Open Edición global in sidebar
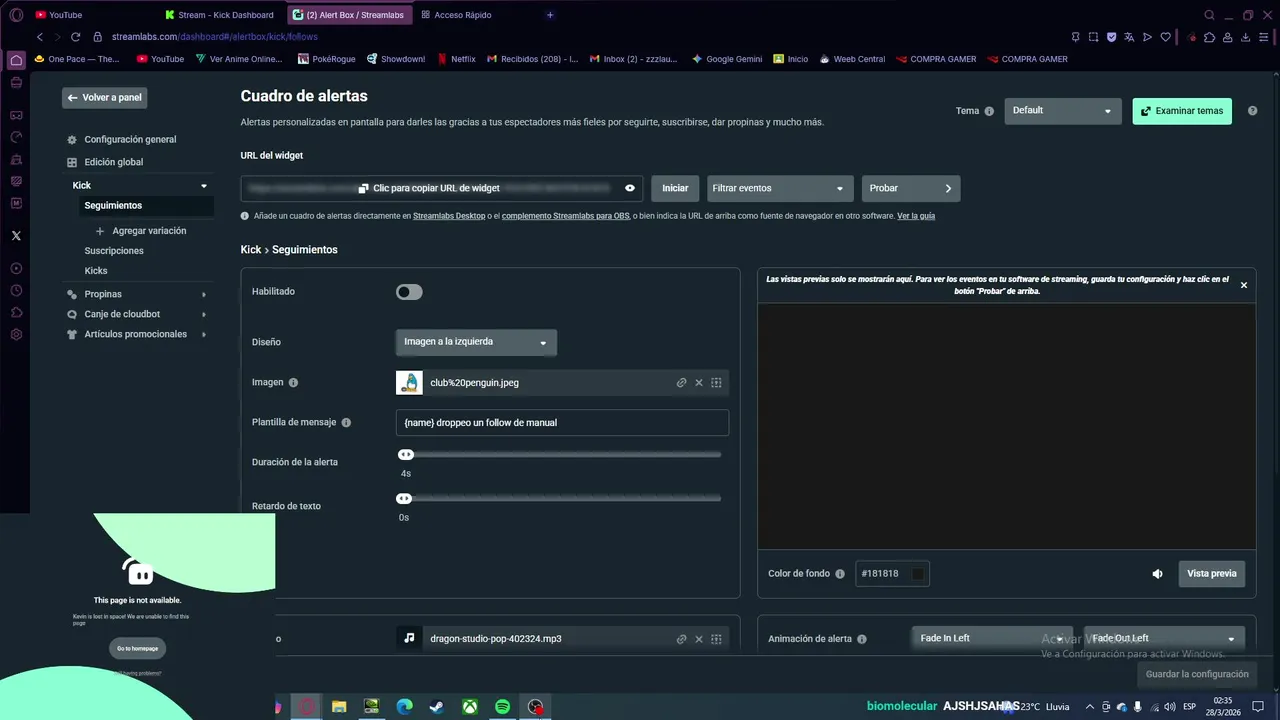The image size is (1280, 720). pyautogui.click(x=113, y=162)
